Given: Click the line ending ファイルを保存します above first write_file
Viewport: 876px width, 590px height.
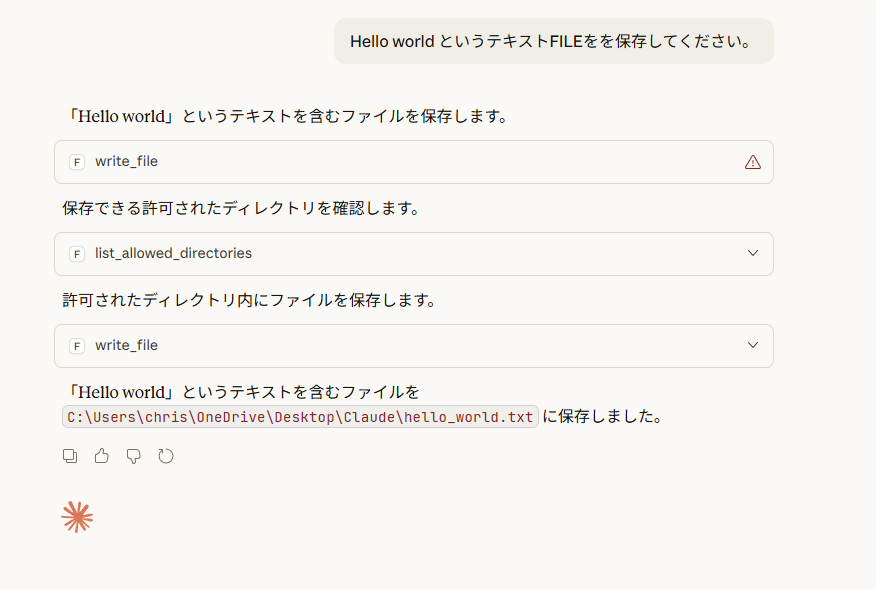Looking at the screenshot, I should tap(287, 116).
